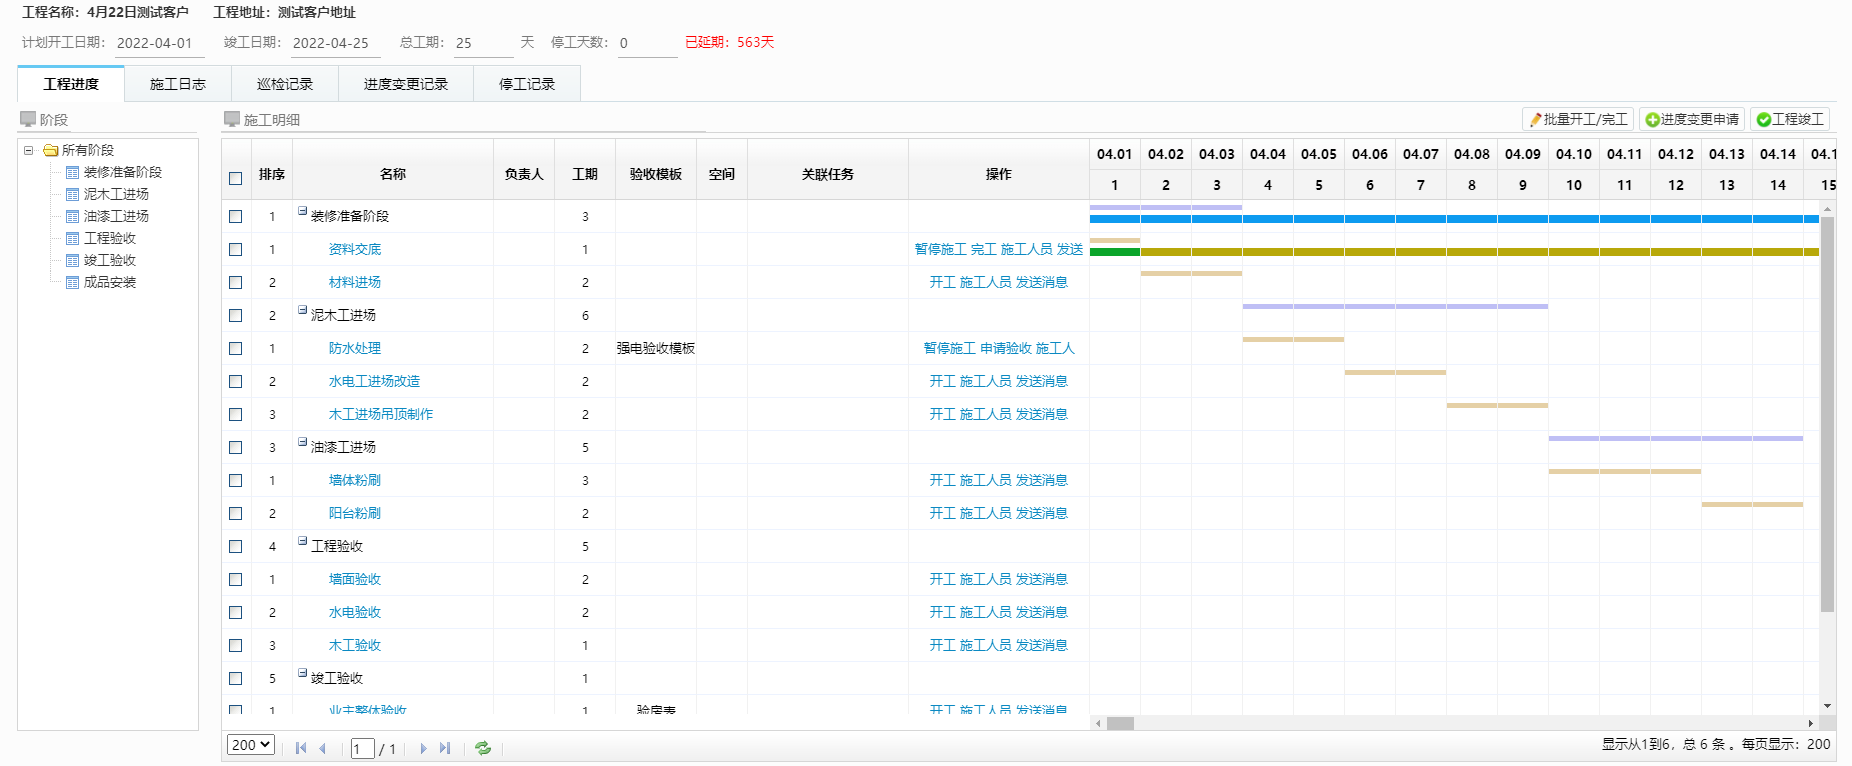Go to first page using pagination icon
The height and width of the screenshot is (766, 1852).
[x=301, y=748]
